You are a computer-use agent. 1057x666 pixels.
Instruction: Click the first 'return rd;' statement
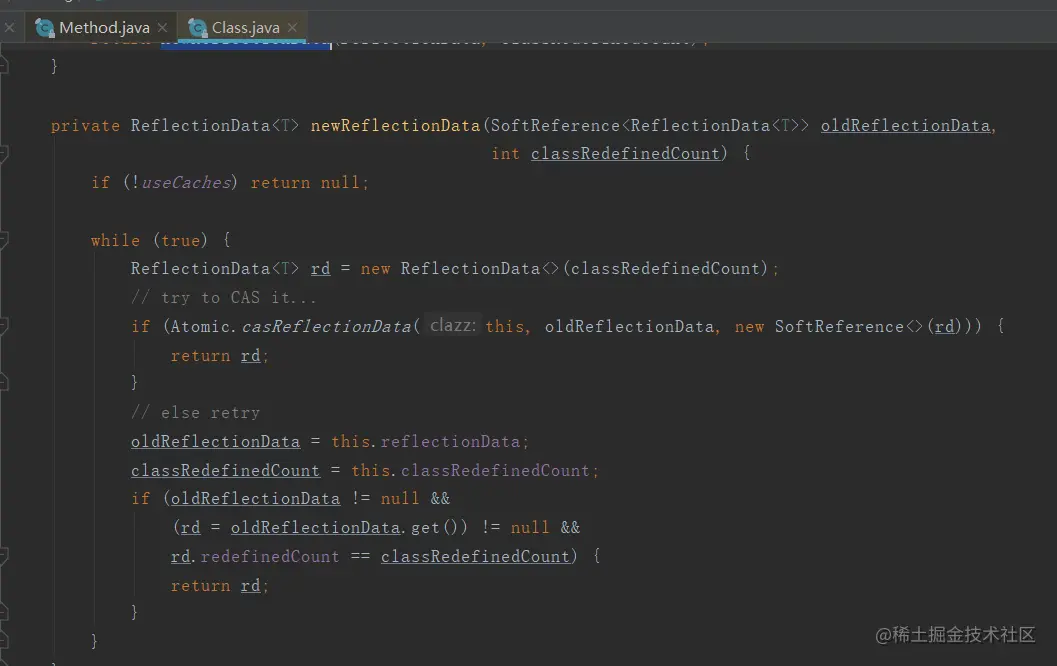pyautogui.click(x=219, y=355)
